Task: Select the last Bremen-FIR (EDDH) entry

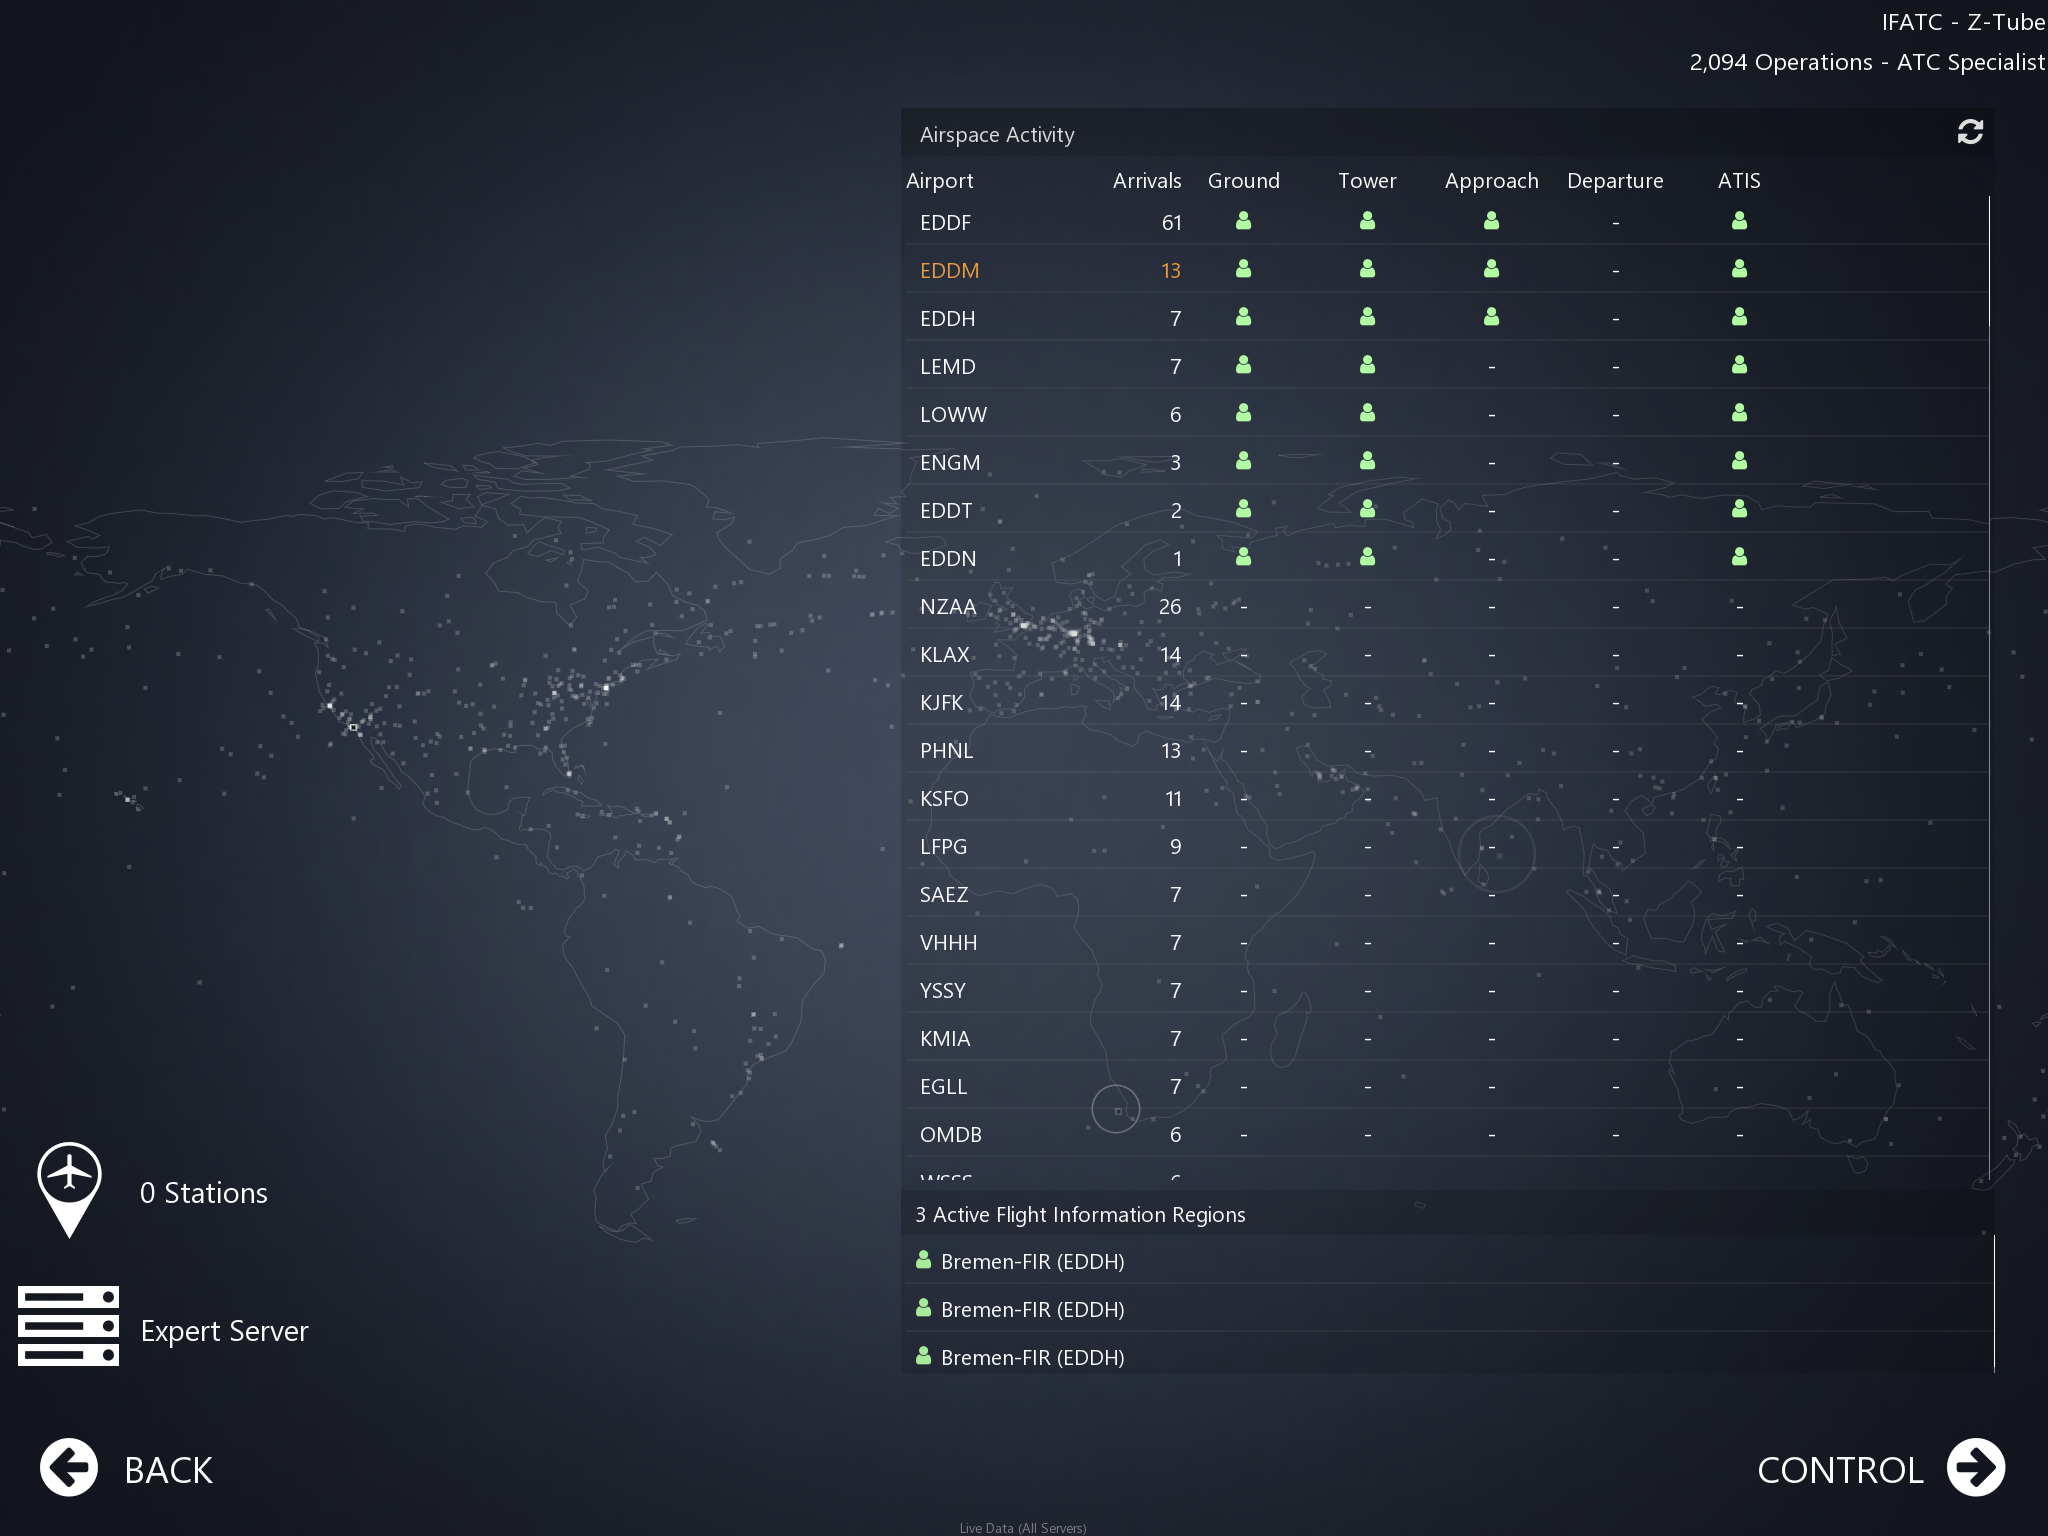Action: (1032, 1357)
